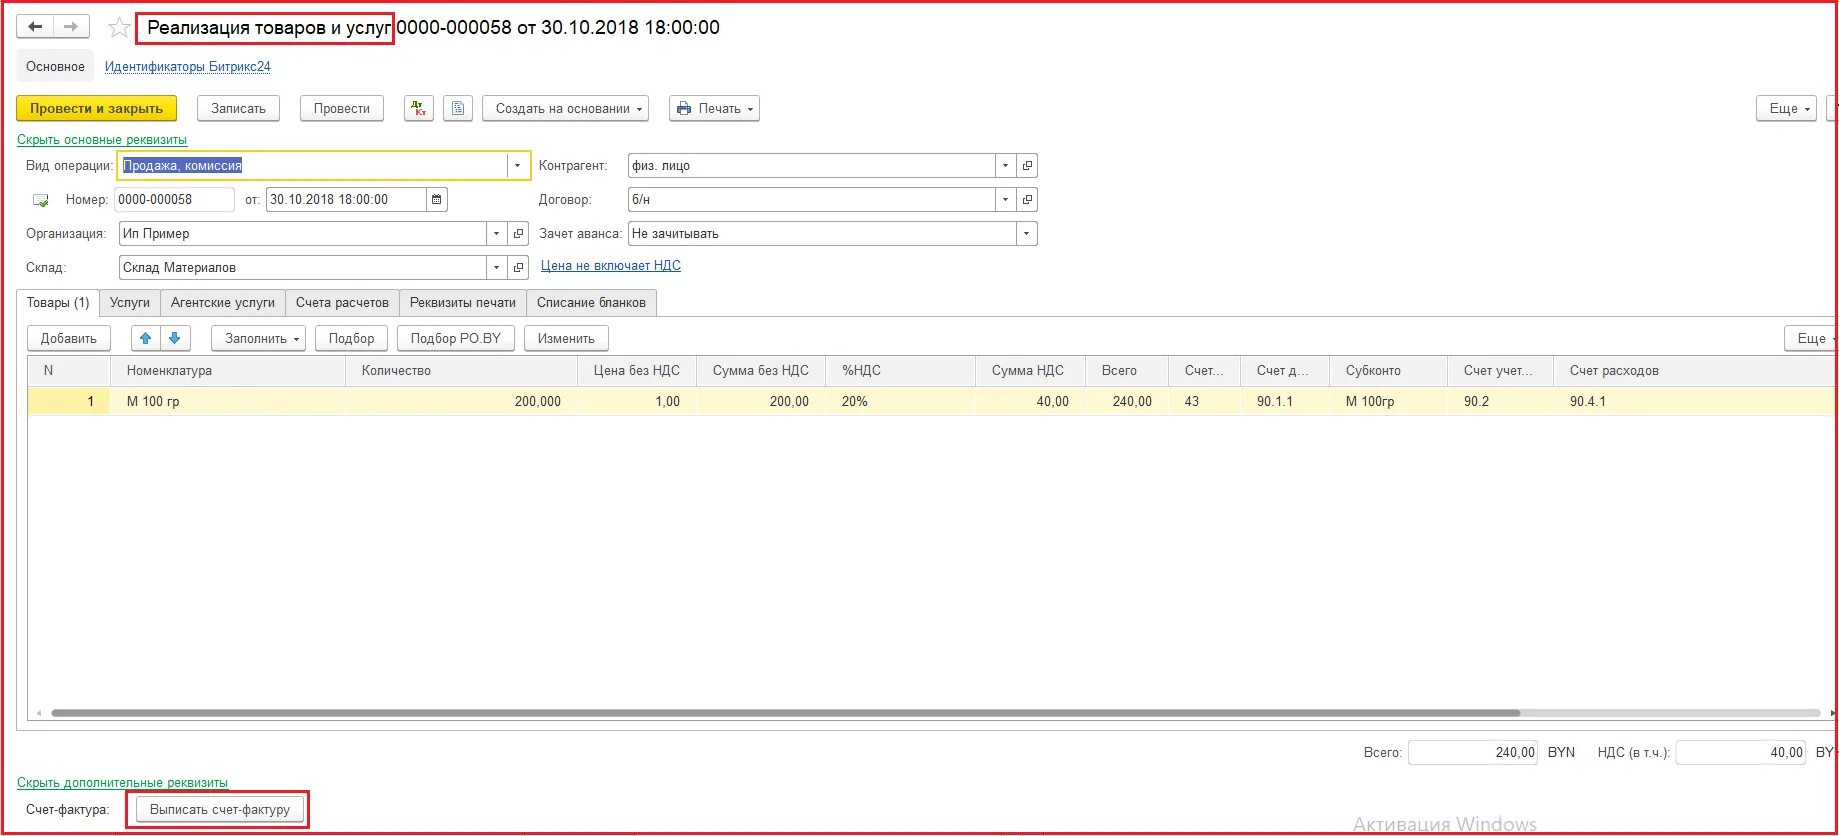This screenshot has height=836, width=1839.
Task: Select the Количество cell 200,000
Action: 462,401
